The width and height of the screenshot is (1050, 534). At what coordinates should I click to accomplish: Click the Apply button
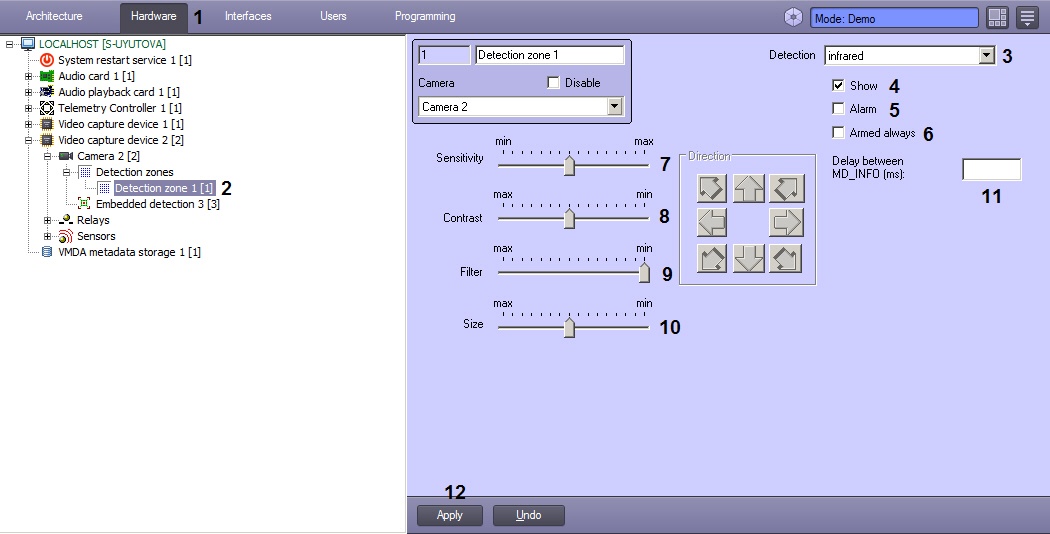pos(449,515)
